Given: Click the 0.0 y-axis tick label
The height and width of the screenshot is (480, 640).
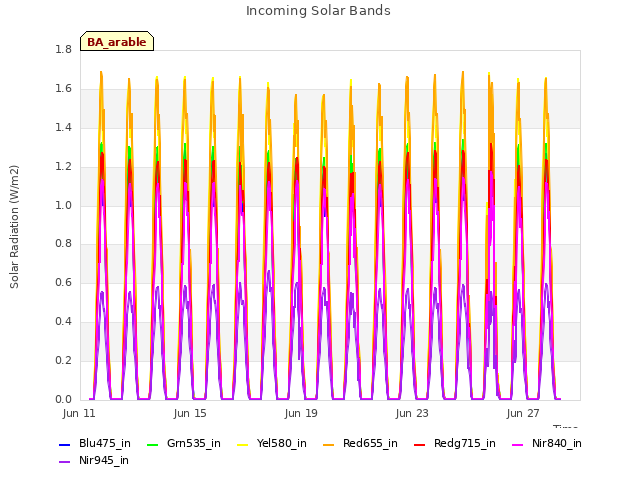Looking at the screenshot, I should 63,399.
